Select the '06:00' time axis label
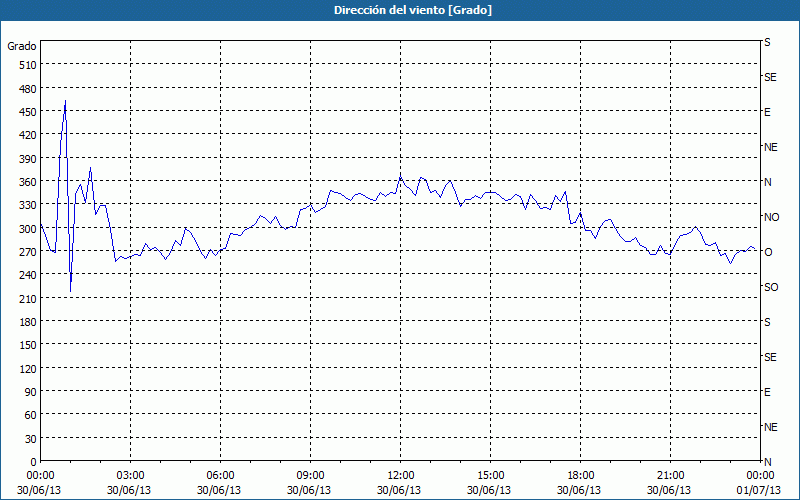The image size is (800, 500). tap(220, 476)
